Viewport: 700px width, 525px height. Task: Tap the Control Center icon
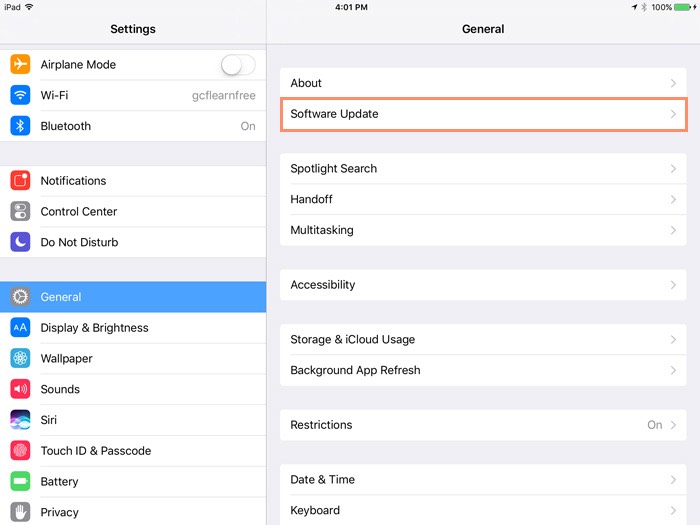pos(20,212)
